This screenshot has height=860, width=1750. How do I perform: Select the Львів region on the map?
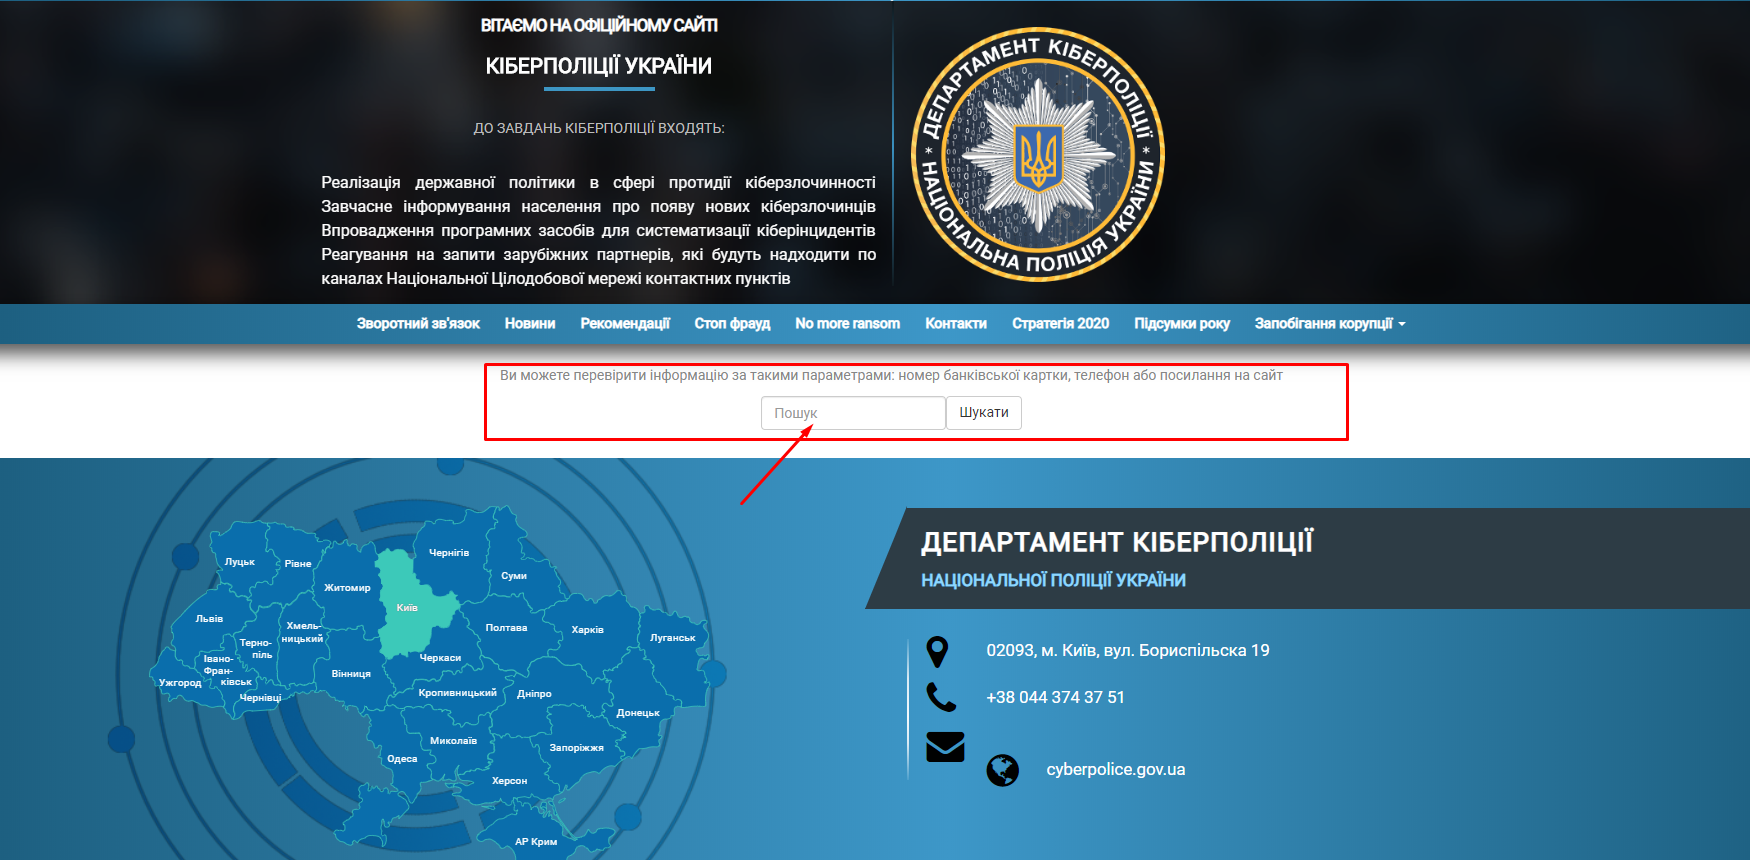click(x=209, y=619)
